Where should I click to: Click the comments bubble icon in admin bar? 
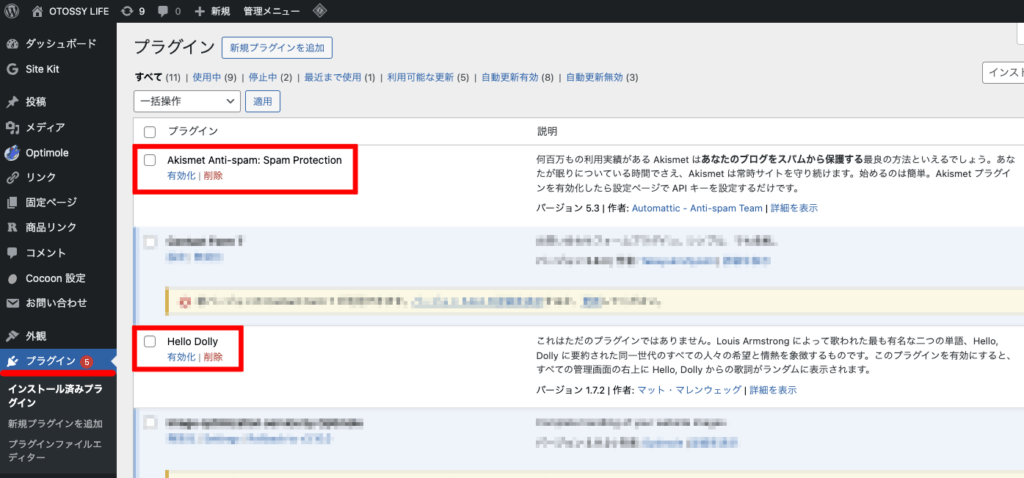[165, 11]
